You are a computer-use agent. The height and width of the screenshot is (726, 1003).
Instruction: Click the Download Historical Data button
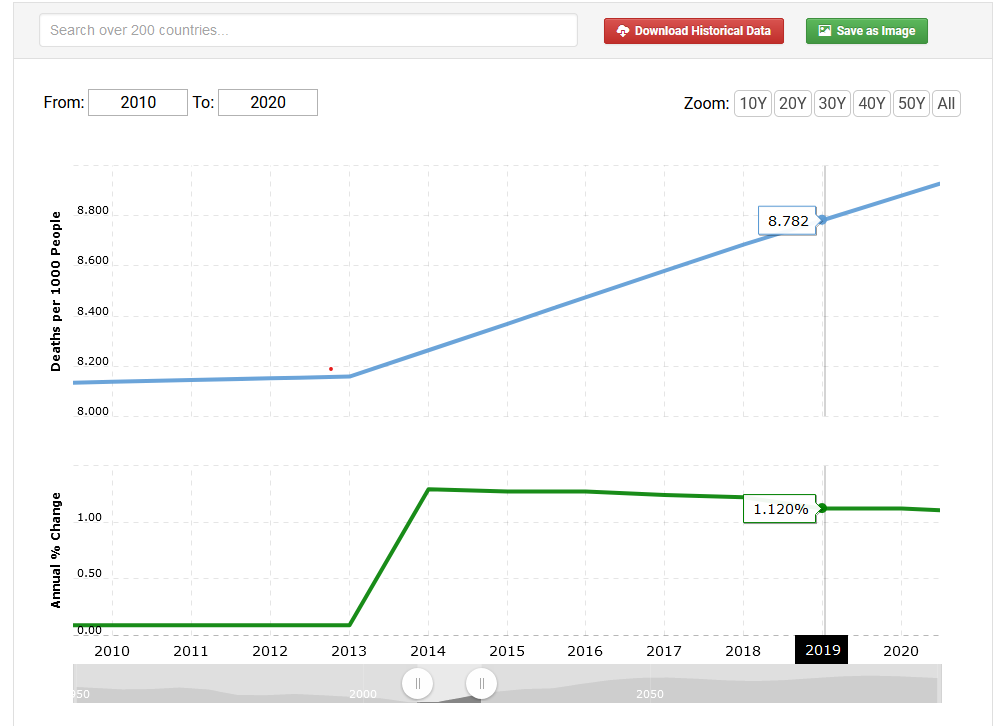pyautogui.click(x=693, y=31)
